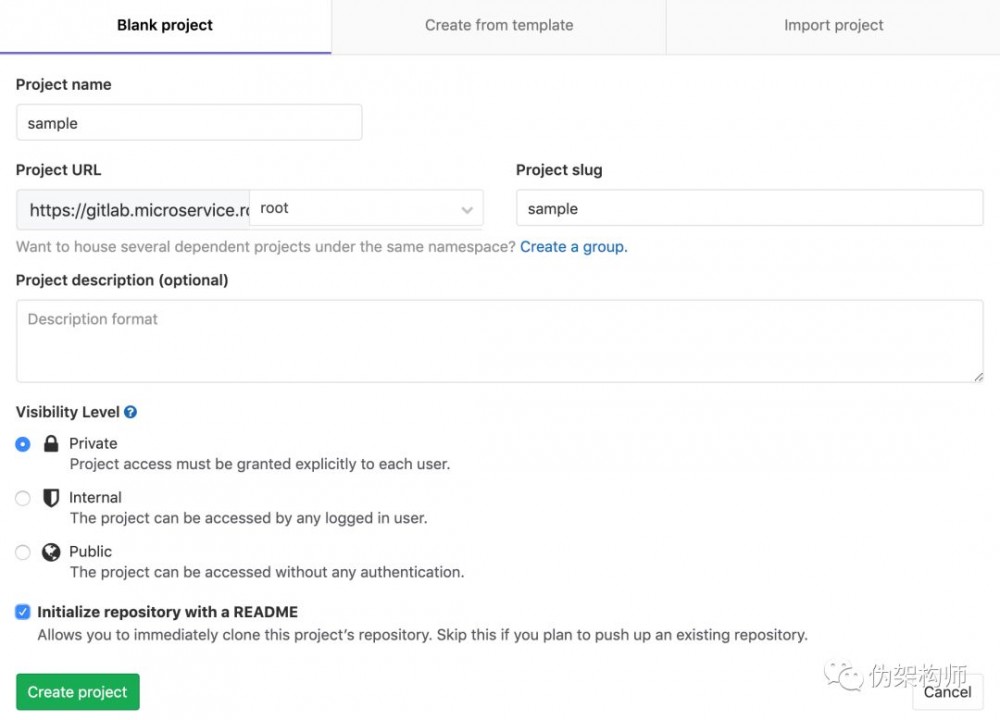The image size is (1000, 720).
Task: Choose the Public visibility radio button
Action: pos(23,552)
